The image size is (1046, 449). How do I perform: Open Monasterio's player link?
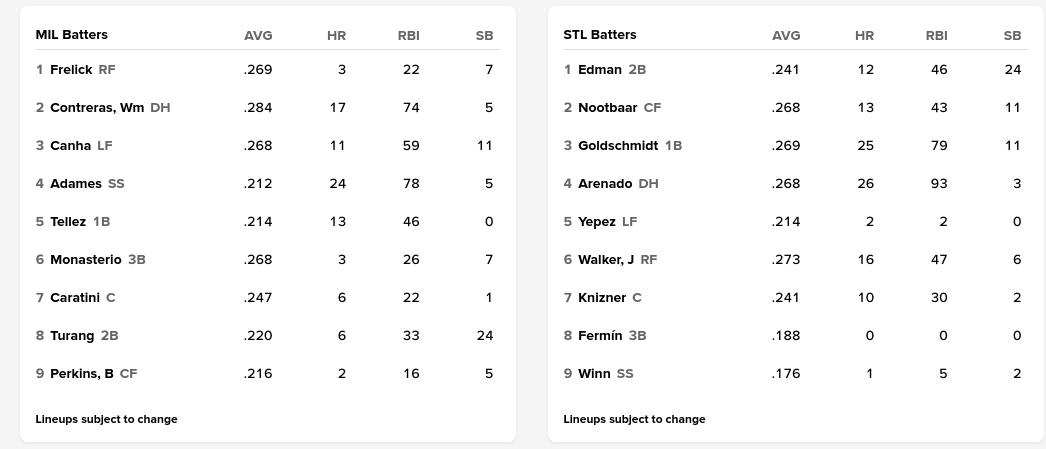pyautogui.click(x=86, y=260)
